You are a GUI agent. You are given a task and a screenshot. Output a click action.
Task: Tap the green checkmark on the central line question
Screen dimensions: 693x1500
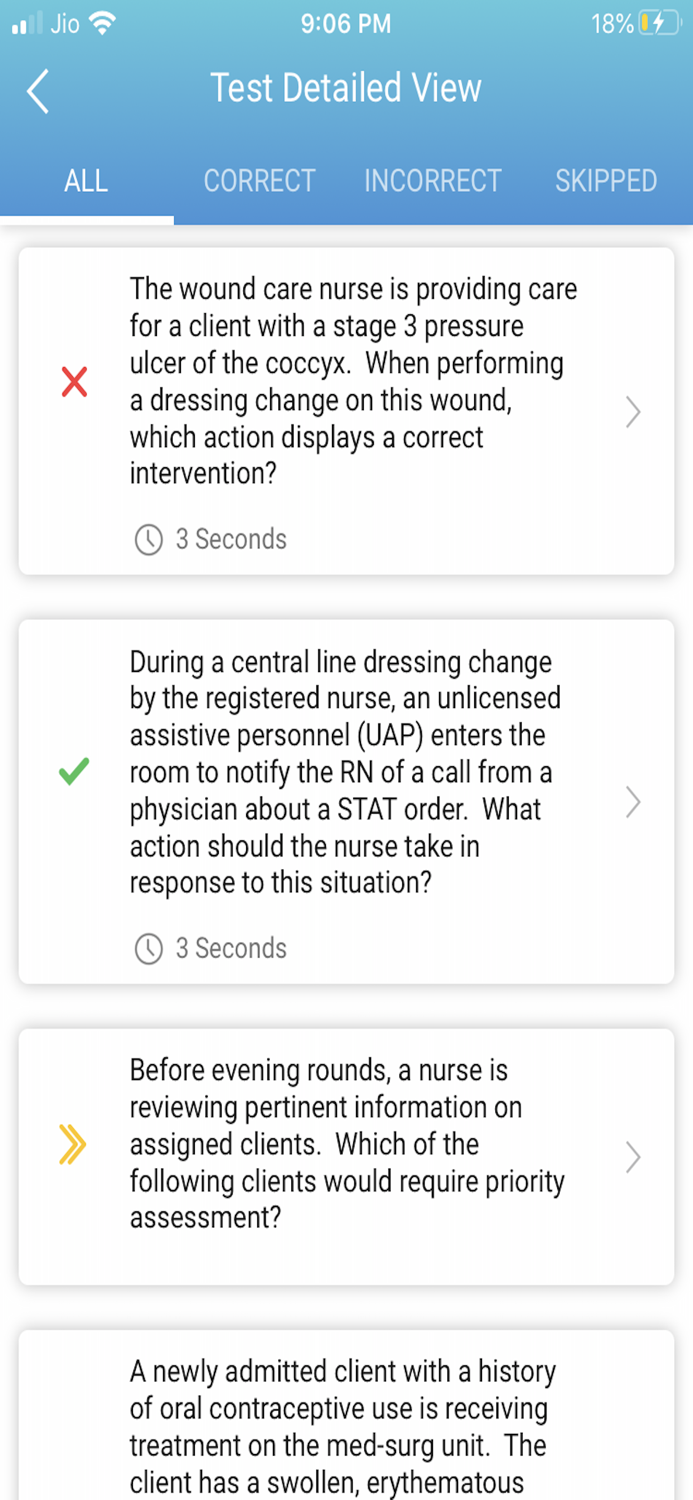(x=72, y=772)
